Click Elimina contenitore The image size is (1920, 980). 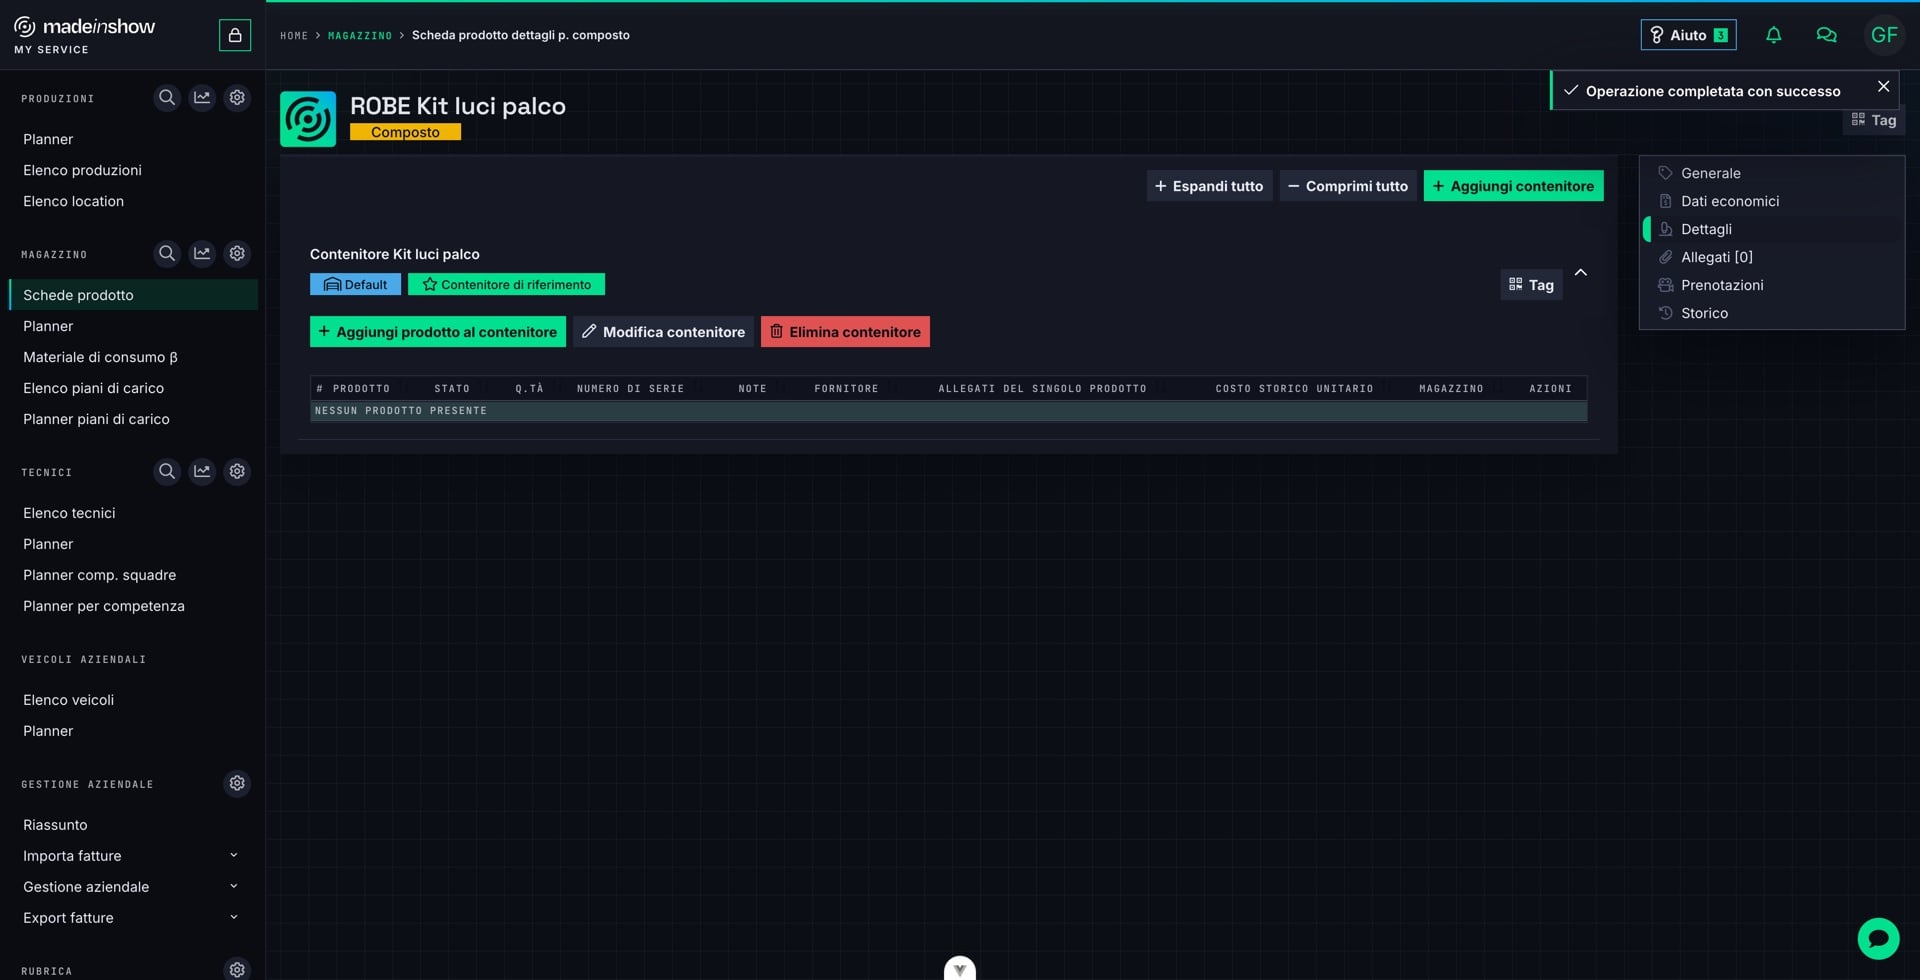(845, 332)
